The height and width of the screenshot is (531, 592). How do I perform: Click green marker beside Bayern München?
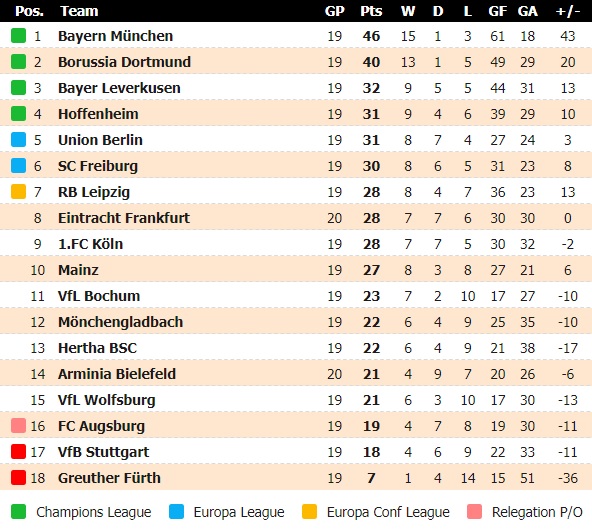(18, 36)
